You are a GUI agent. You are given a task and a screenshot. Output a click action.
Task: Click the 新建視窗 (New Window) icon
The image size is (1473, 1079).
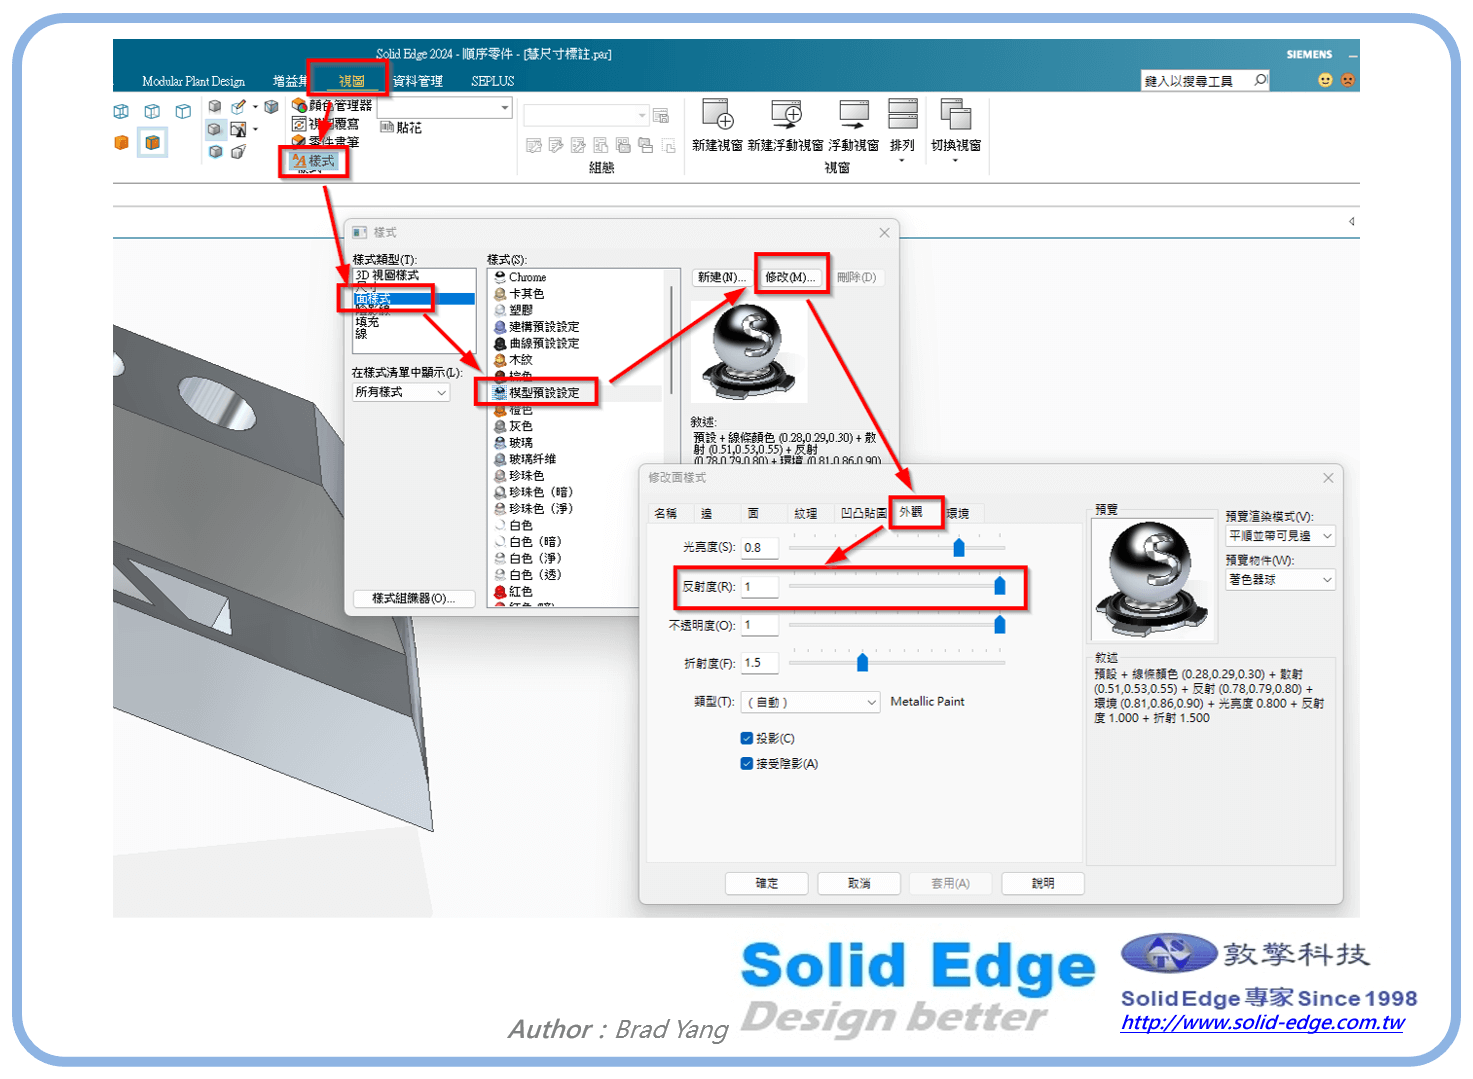point(717,117)
